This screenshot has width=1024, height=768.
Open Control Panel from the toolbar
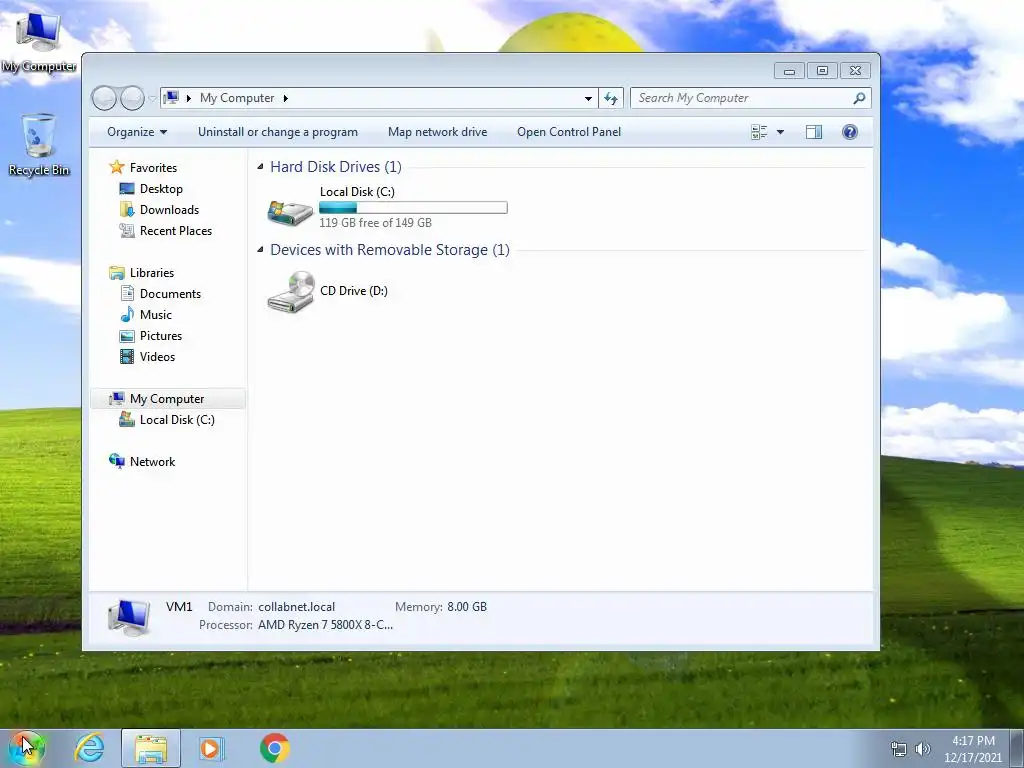569,132
